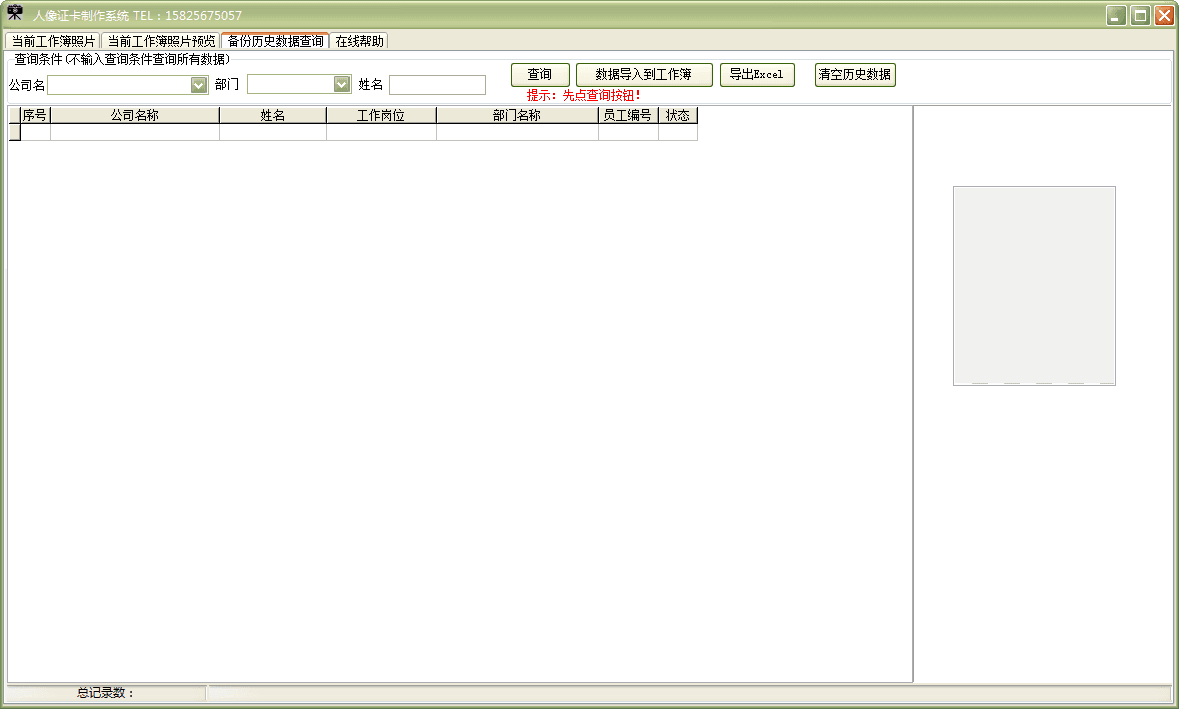Expand the 公司名 dropdown arrow
This screenshot has width=1179, height=709.
pyautogui.click(x=199, y=85)
